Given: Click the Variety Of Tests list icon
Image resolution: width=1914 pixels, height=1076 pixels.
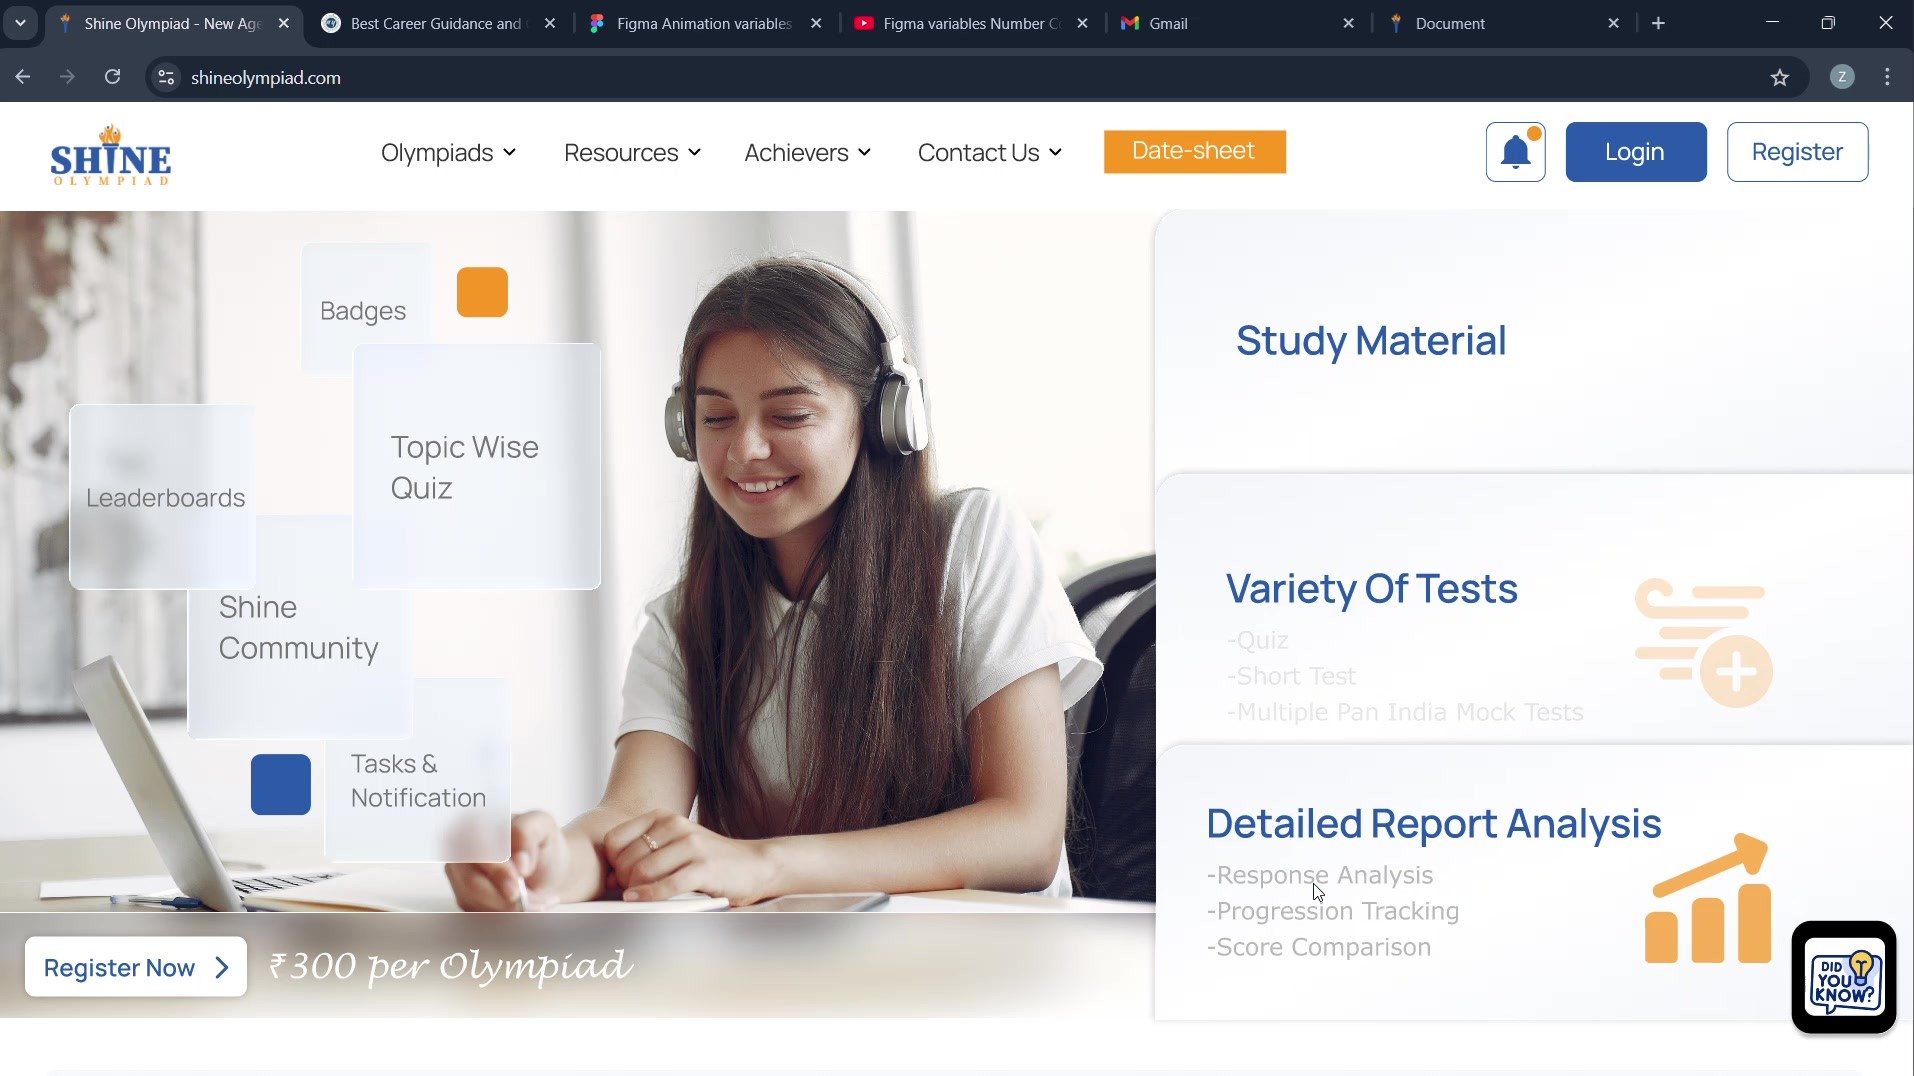Looking at the screenshot, I should click(x=1704, y=643).
